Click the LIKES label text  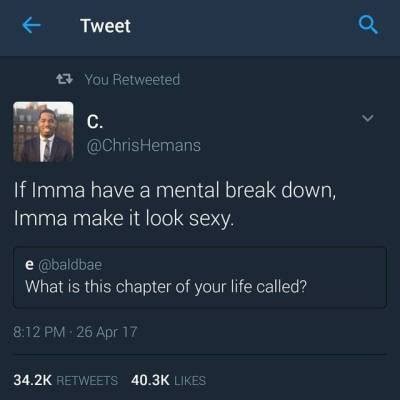[x=190, y=380]
